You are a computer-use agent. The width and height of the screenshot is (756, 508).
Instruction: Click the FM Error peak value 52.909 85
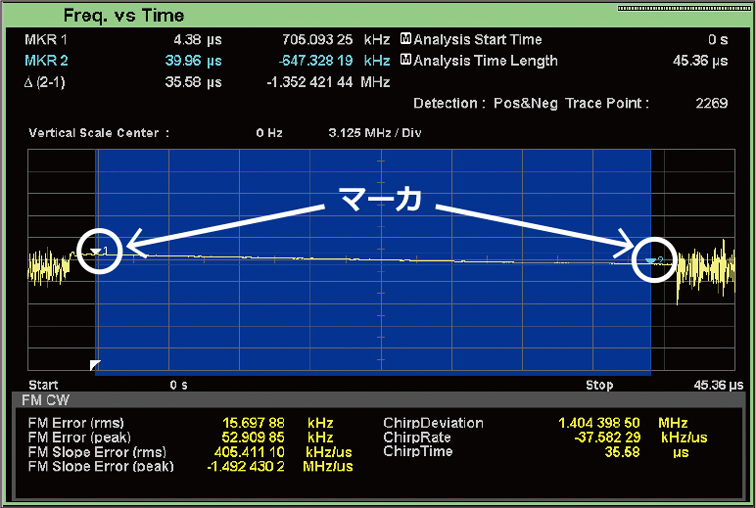[253, 438]
